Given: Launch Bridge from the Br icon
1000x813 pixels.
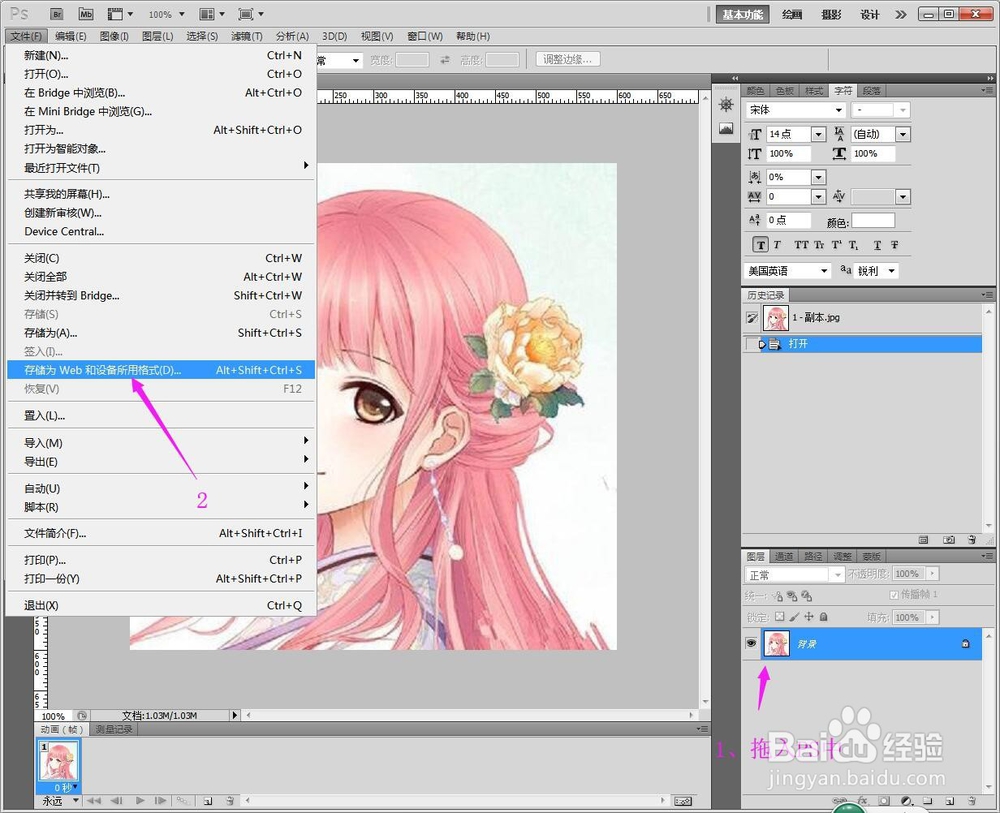Looking at the screenshot, I should pyautogui.click(x=57, y=14).
